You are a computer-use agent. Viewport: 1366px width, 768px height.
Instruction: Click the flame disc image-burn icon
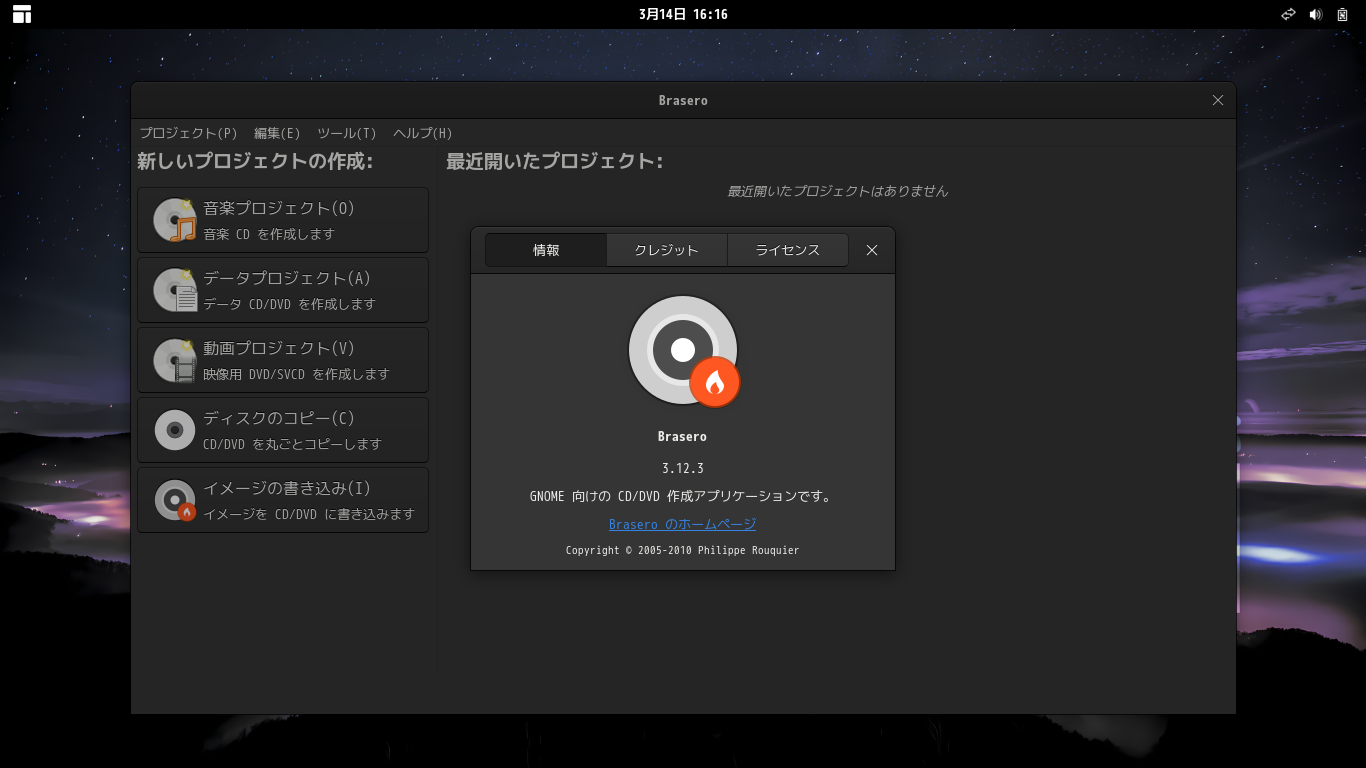[175, 500]
